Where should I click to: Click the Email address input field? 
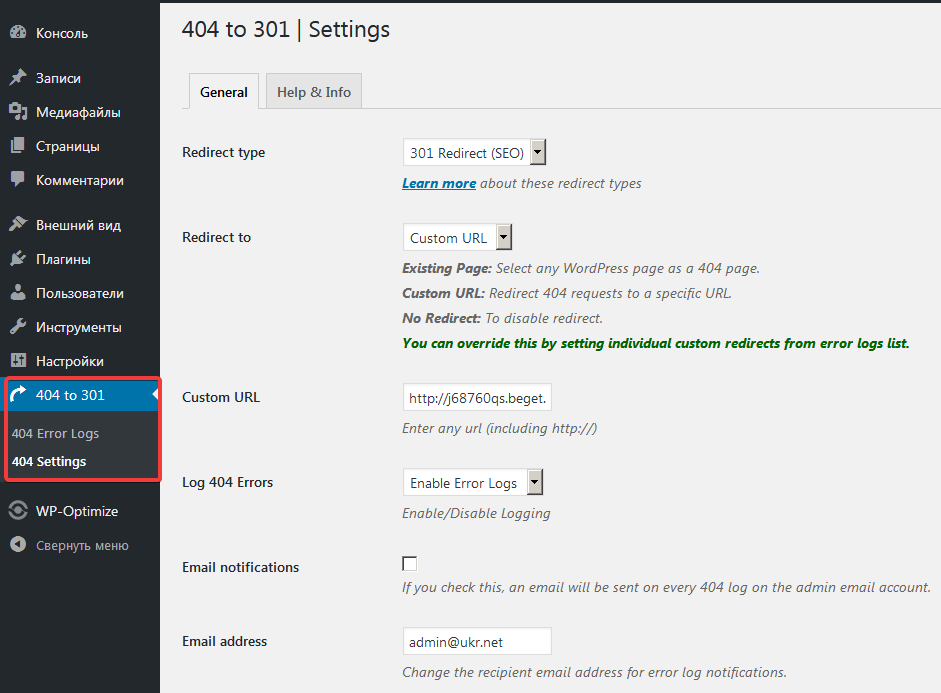477,642
